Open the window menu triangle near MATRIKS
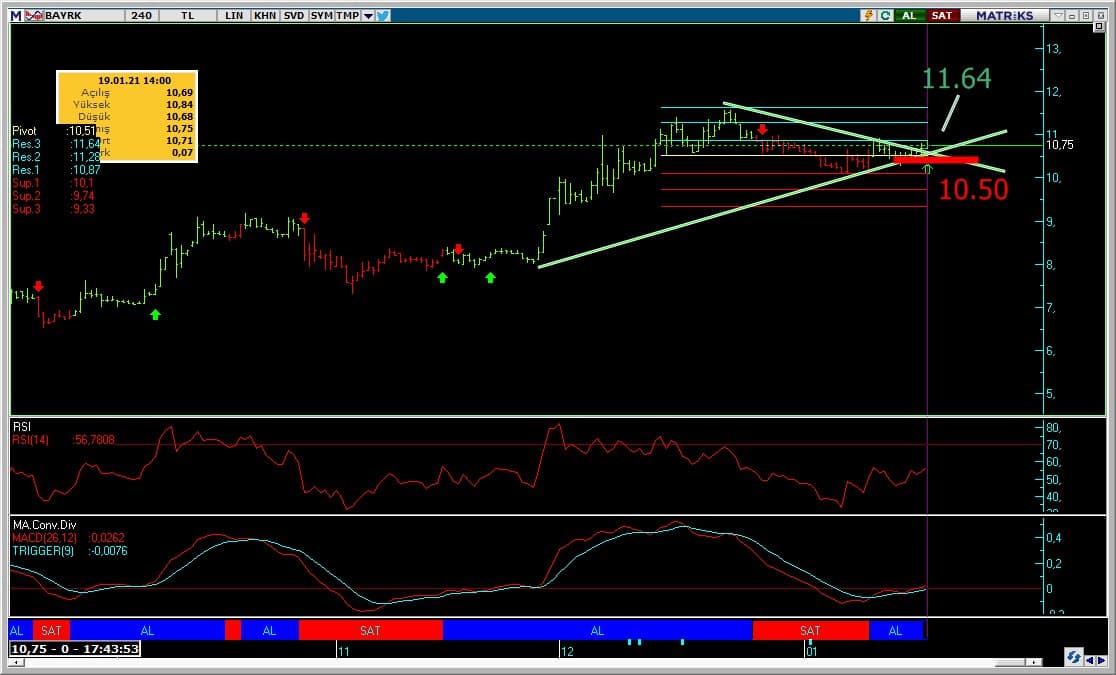The width and height of the screenshot is (1116, 675). [1058, 16]
